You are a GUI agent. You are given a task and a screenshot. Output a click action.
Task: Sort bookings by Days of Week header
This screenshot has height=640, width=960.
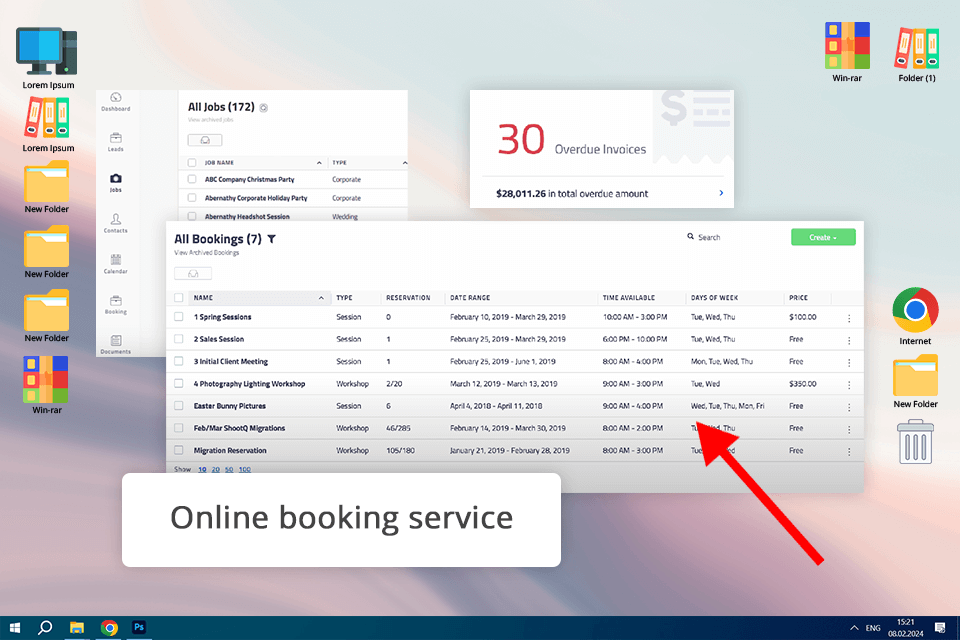click(x=714, y=298)
